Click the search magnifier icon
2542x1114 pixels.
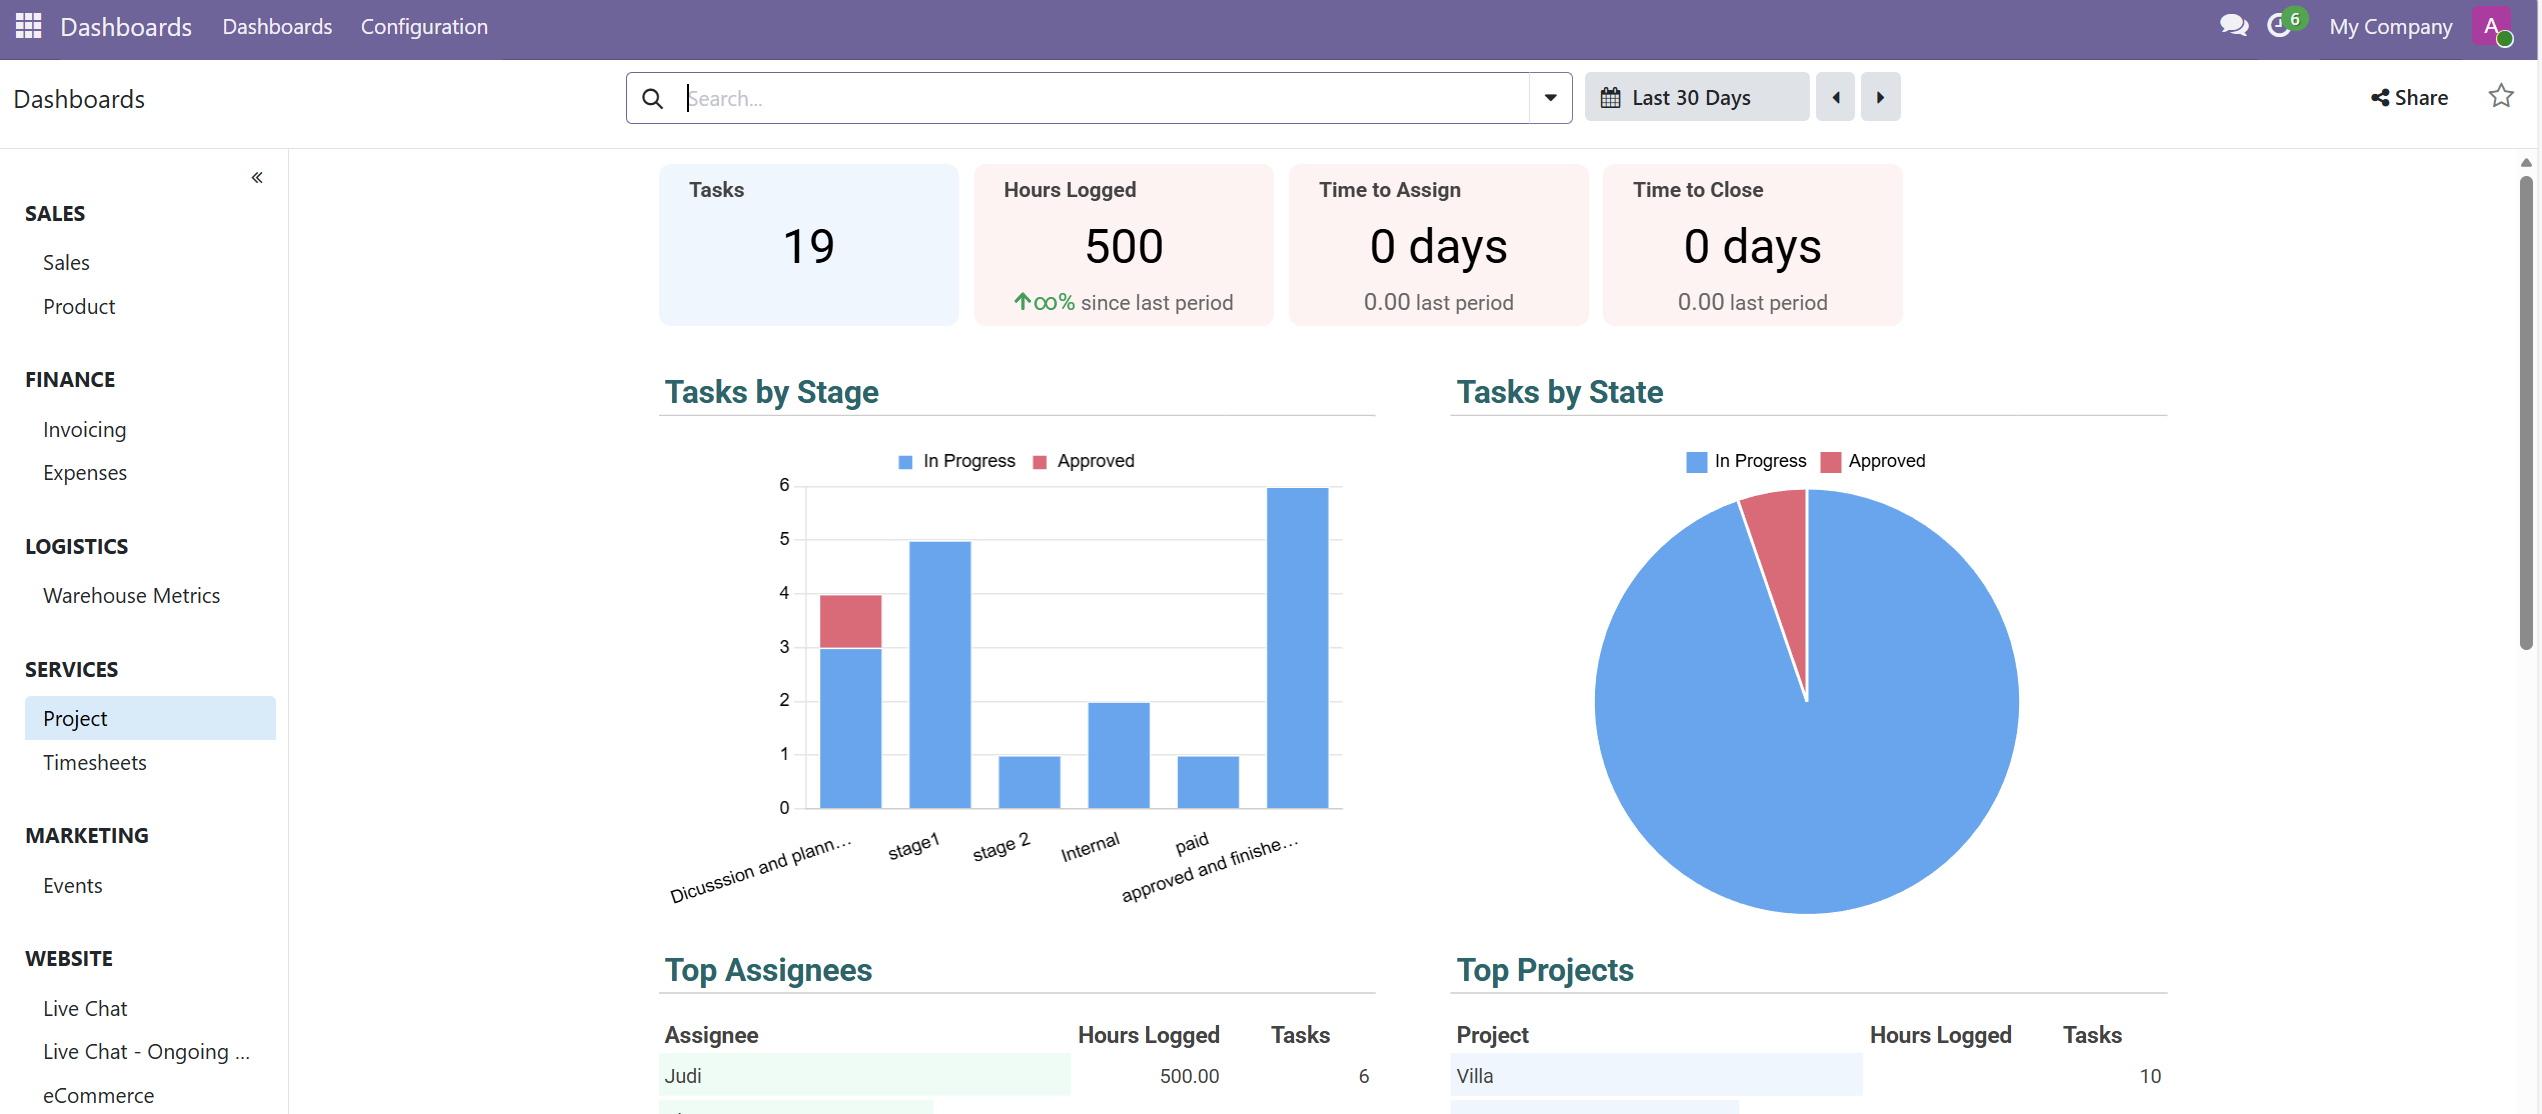coord(652,98)
